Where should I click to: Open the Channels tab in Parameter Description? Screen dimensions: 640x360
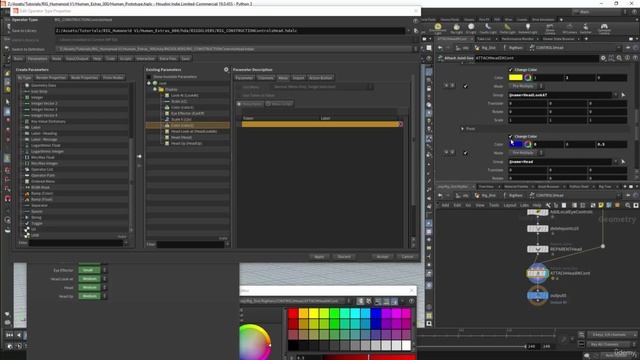pyautogui.click(x=265, y=78)
